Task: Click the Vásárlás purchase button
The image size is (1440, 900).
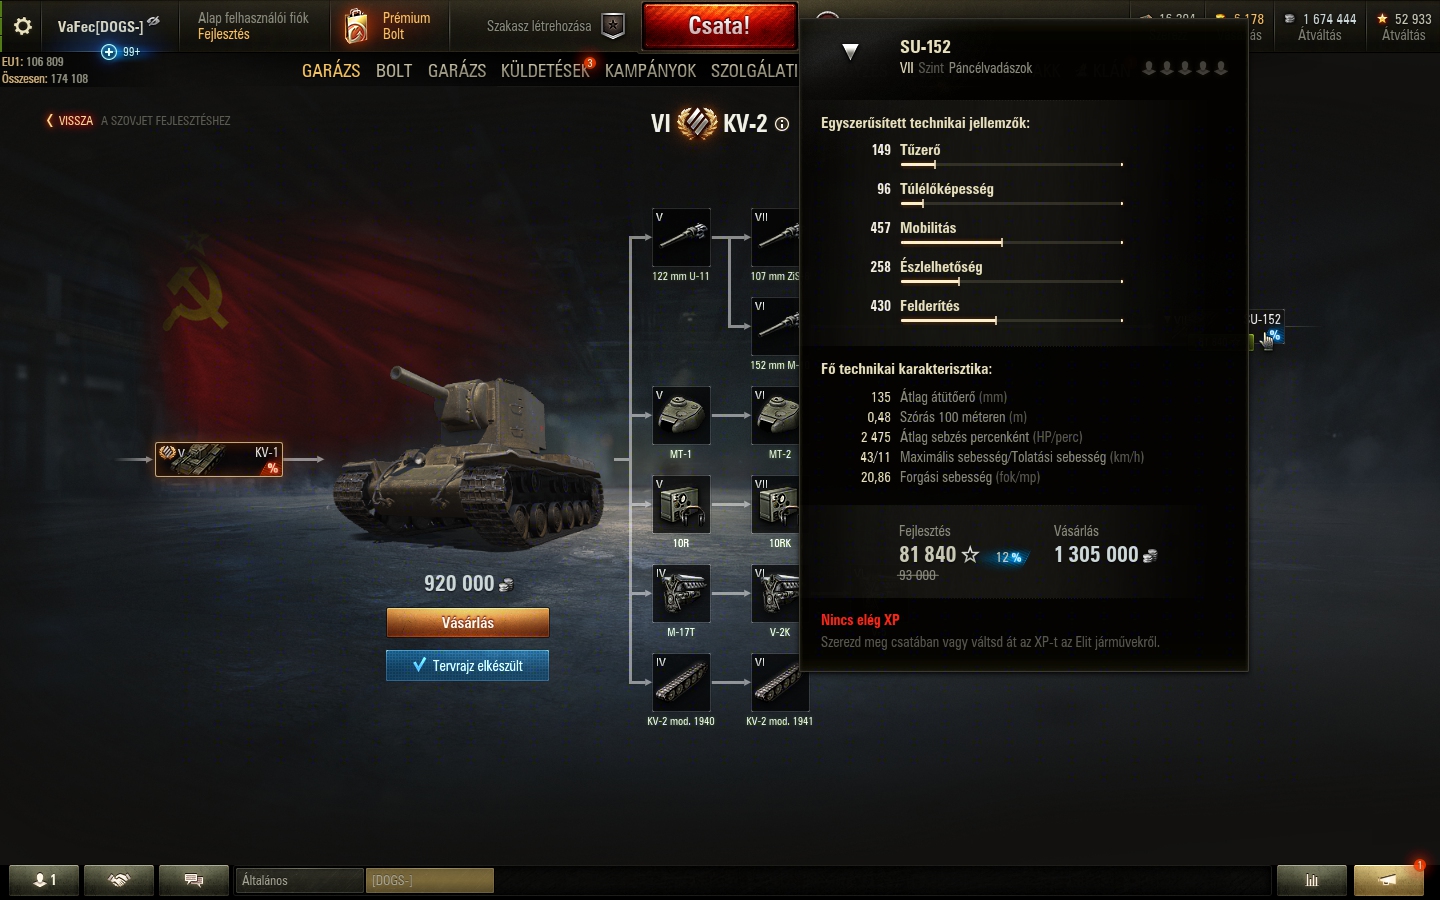Action: [468, 623]
